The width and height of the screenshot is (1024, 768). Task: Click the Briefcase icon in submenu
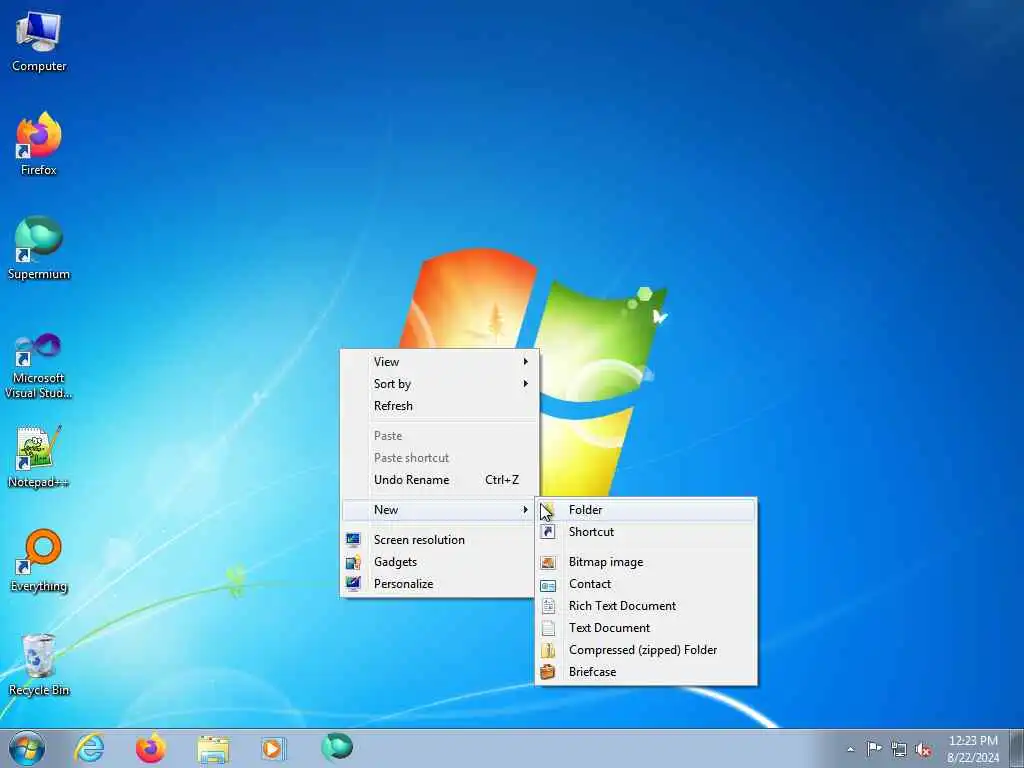(x=548, y=671)
